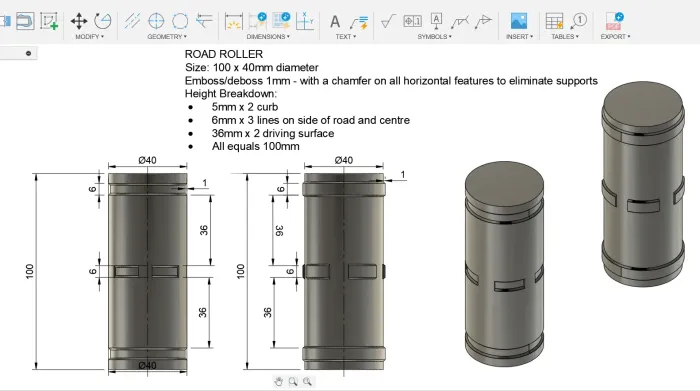Expand the SYMBOLS dropdown menu
700x391 pixels.
coord(434,37)
